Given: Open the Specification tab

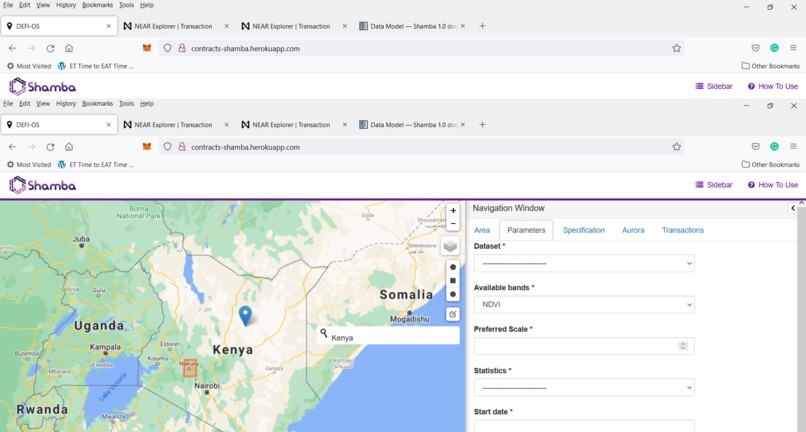Looking at the screenshot, I should click(583, 230).
